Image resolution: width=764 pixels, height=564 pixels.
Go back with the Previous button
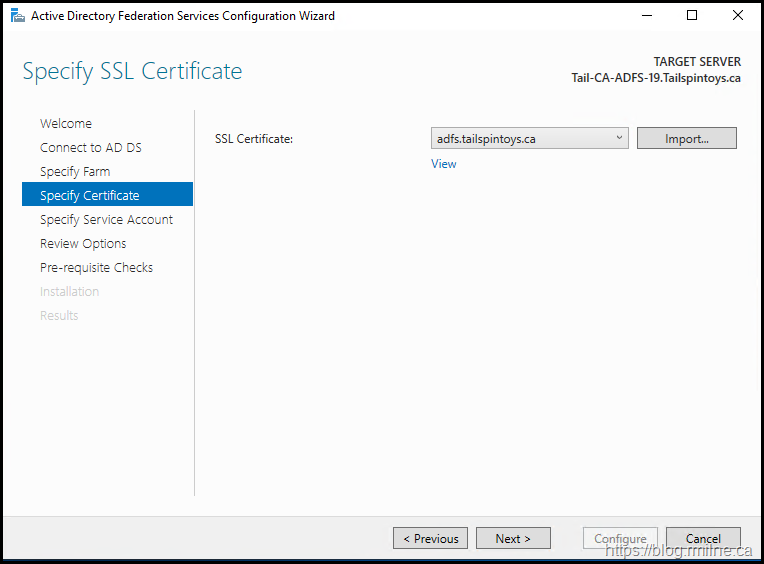pos(430,539)
